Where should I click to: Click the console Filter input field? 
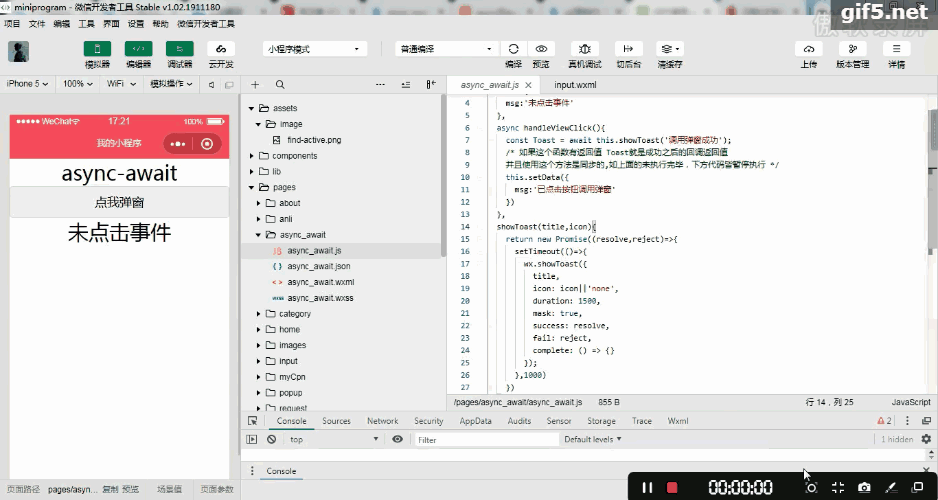coord(487,440)
